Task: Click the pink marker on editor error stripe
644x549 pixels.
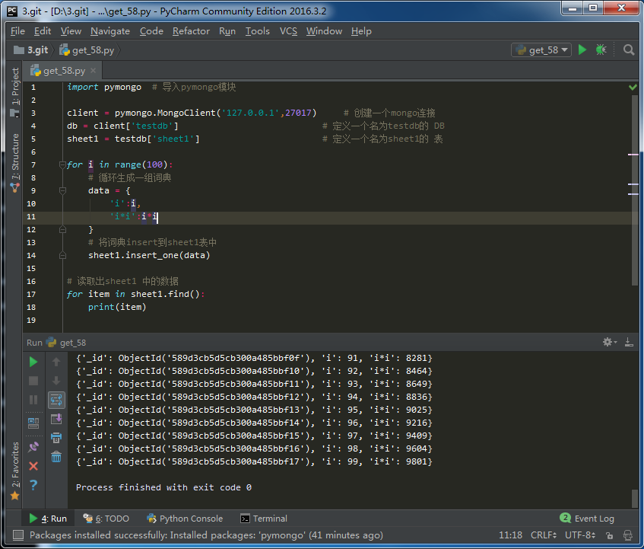Action: point(633,154)
